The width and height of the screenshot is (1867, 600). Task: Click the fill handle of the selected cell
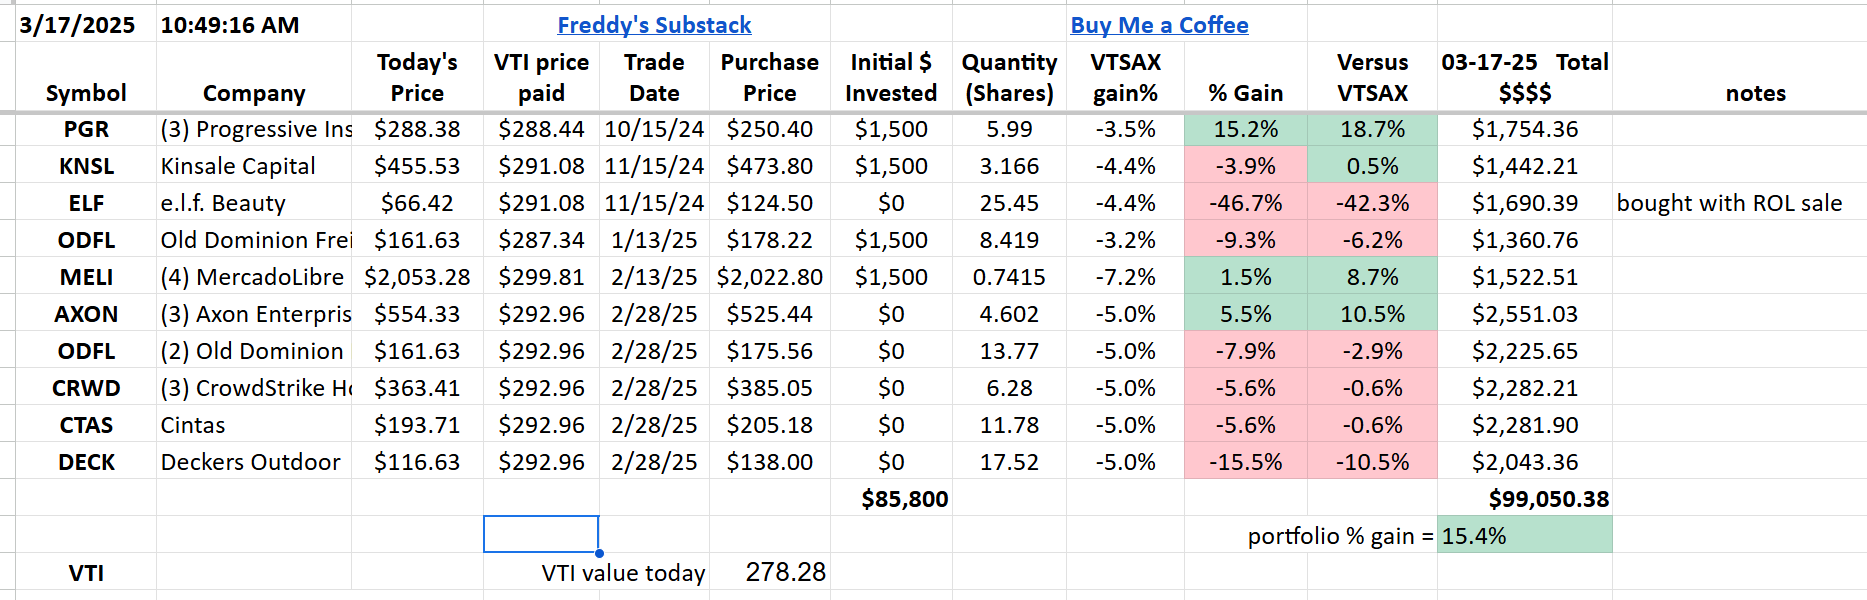(x=599, y=553)
